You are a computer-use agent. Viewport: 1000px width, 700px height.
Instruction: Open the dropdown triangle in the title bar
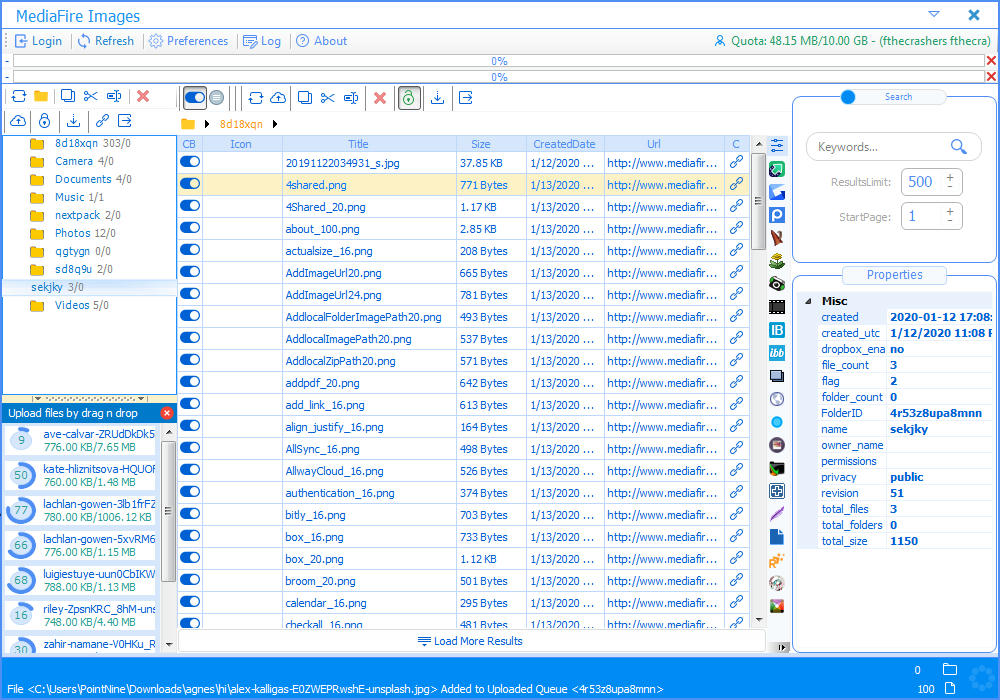[934, 15]
